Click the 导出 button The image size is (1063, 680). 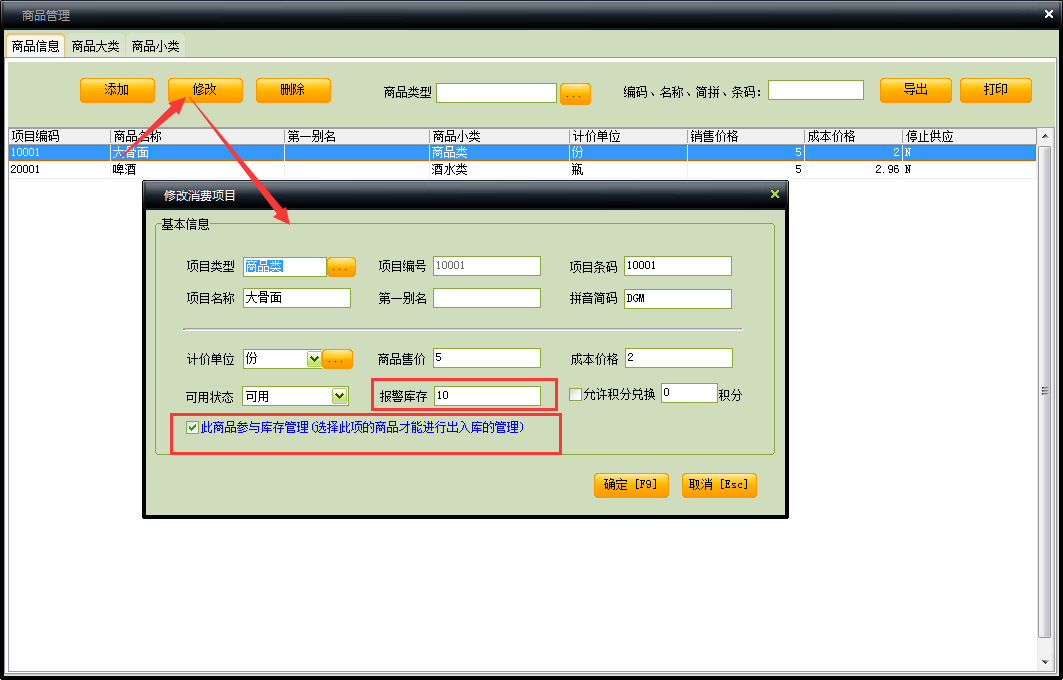tap(915, 90)
